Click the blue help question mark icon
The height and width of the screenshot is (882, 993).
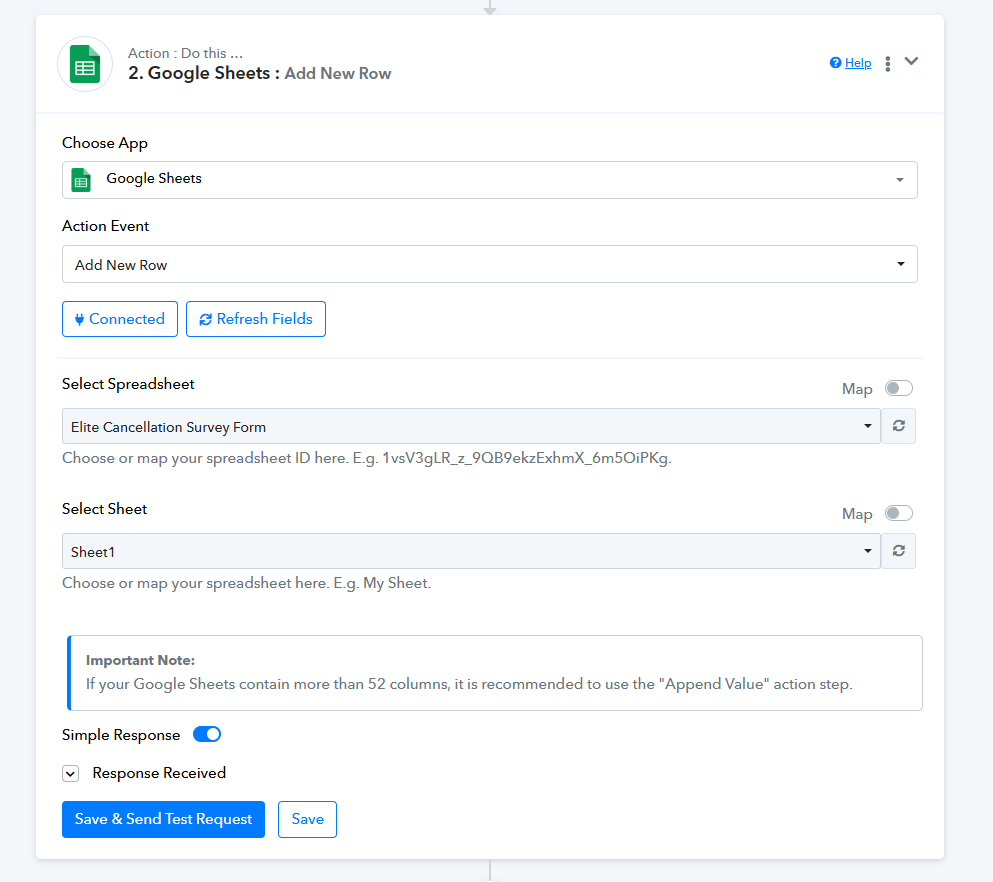tap(835, 63)
